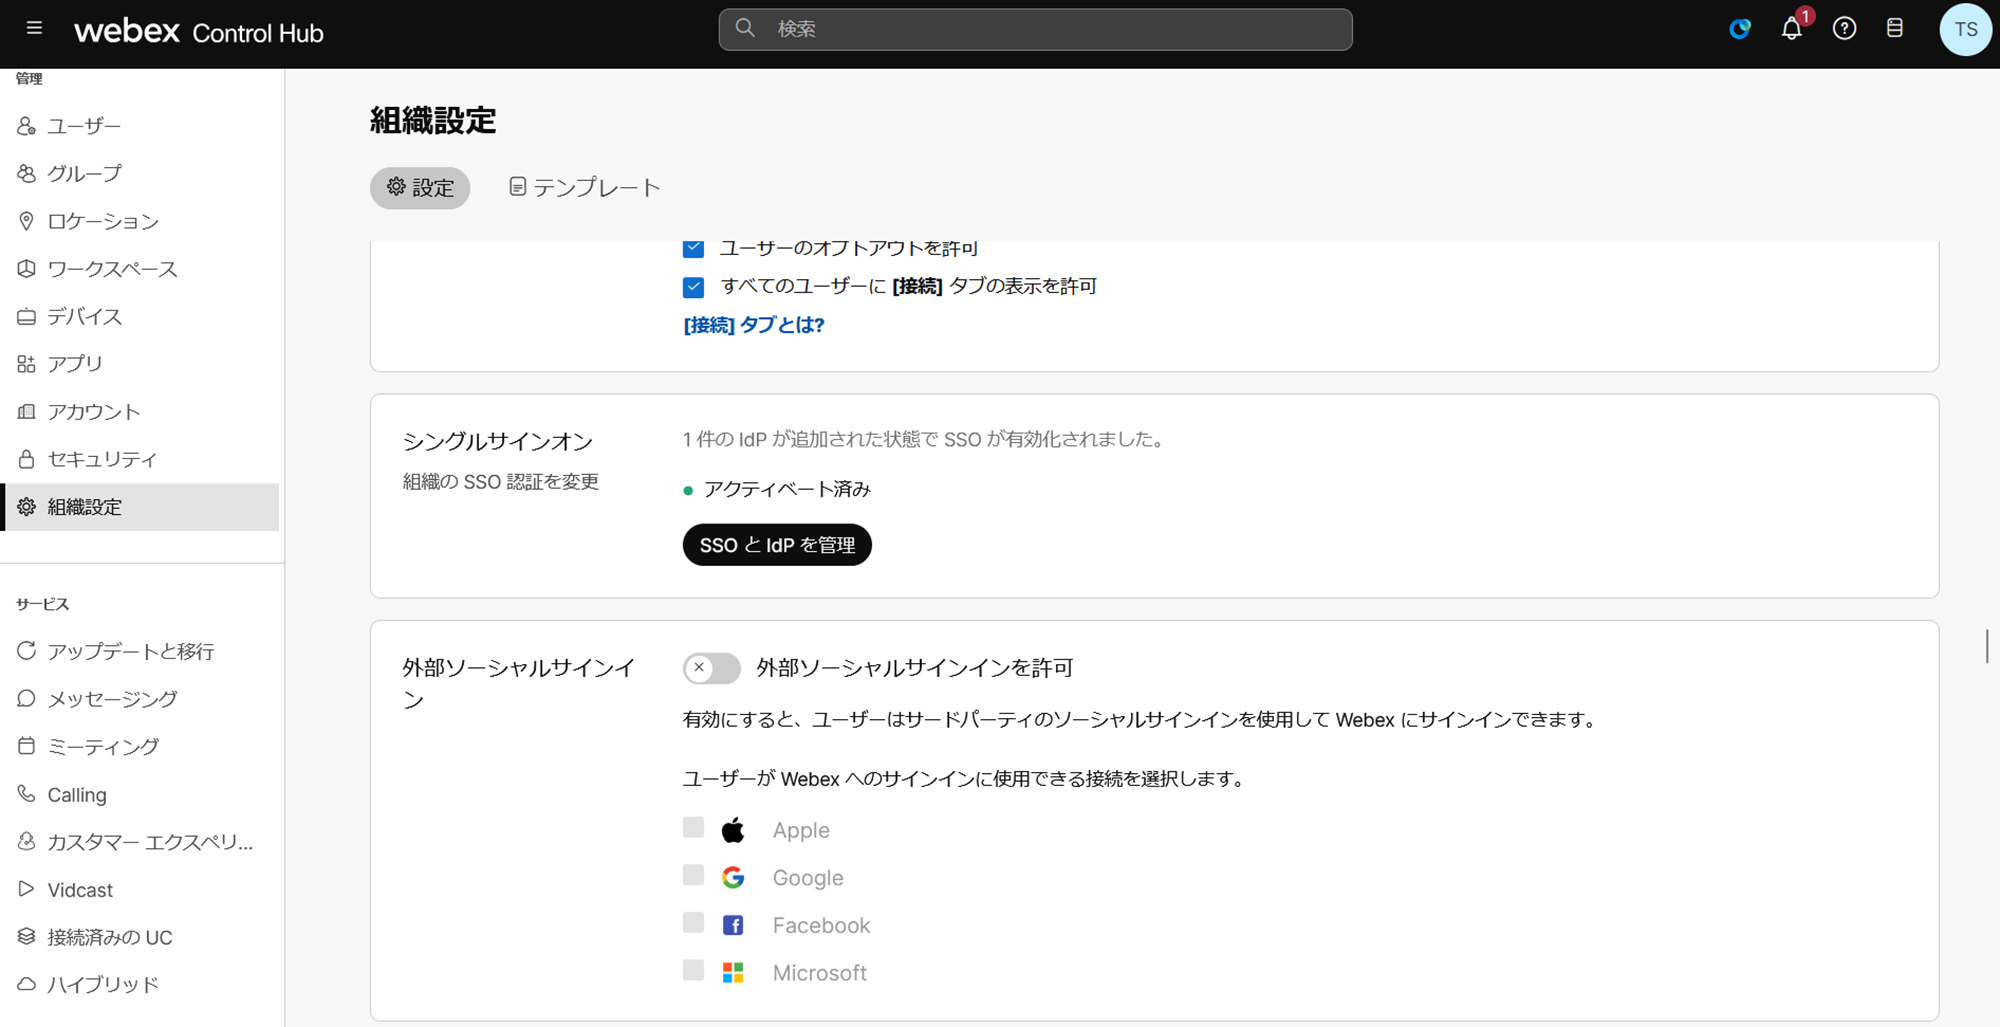Viewport: 2000px width, 1027px height.
Task: Click the Facebook logo in sign-in list
Action: click(733, 925)
